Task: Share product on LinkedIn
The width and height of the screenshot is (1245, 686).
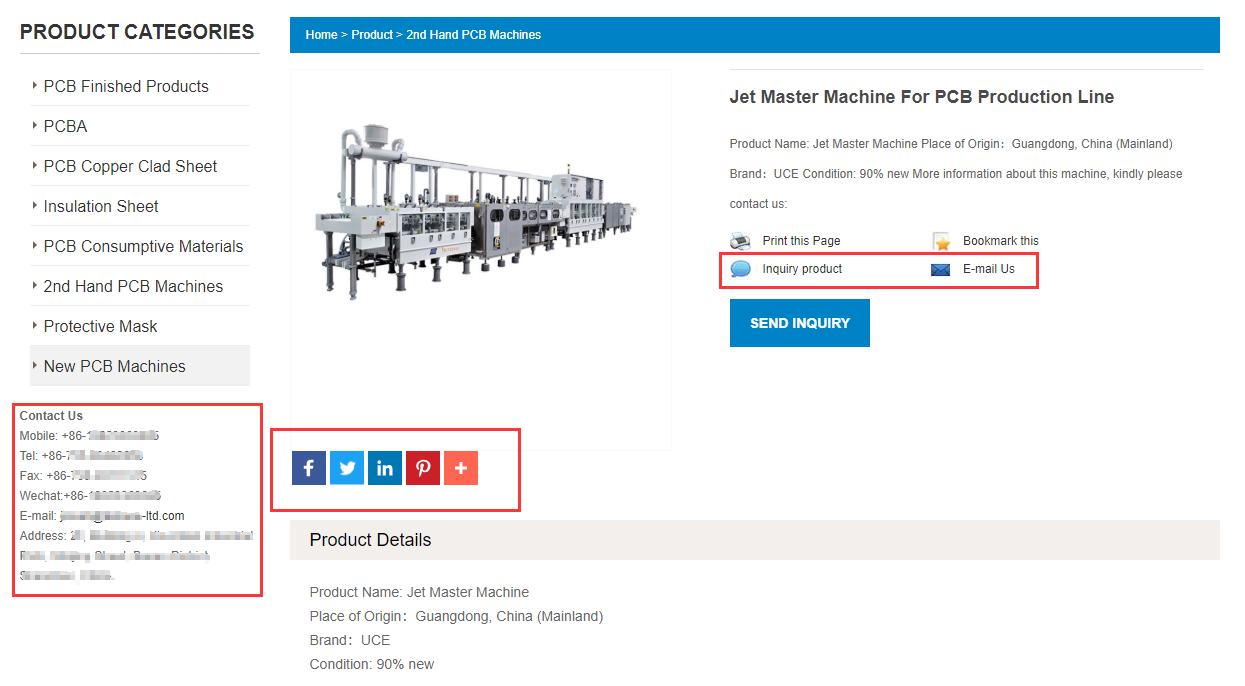Action: (x=385, y=468)
